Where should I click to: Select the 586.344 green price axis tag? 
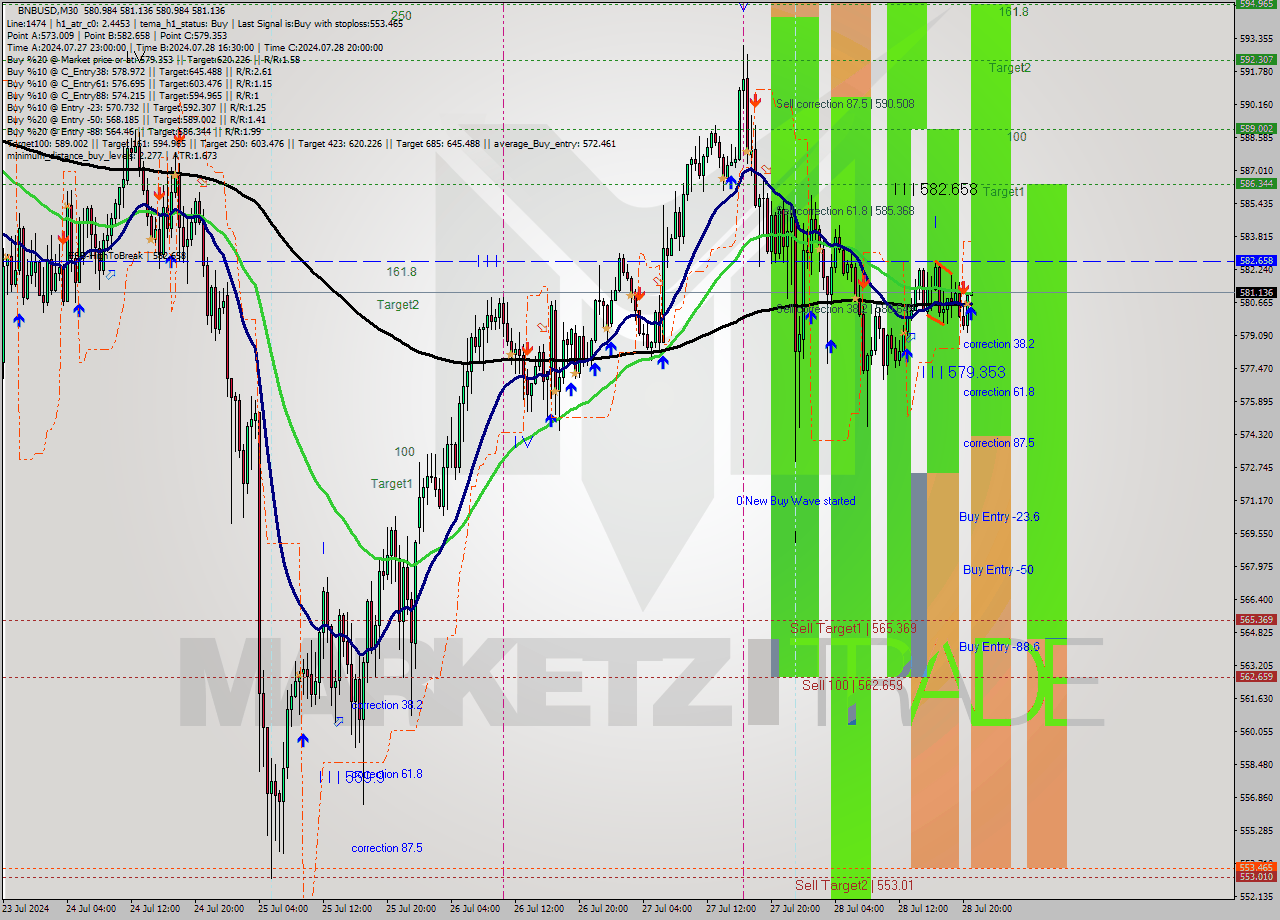point(1257,183)
